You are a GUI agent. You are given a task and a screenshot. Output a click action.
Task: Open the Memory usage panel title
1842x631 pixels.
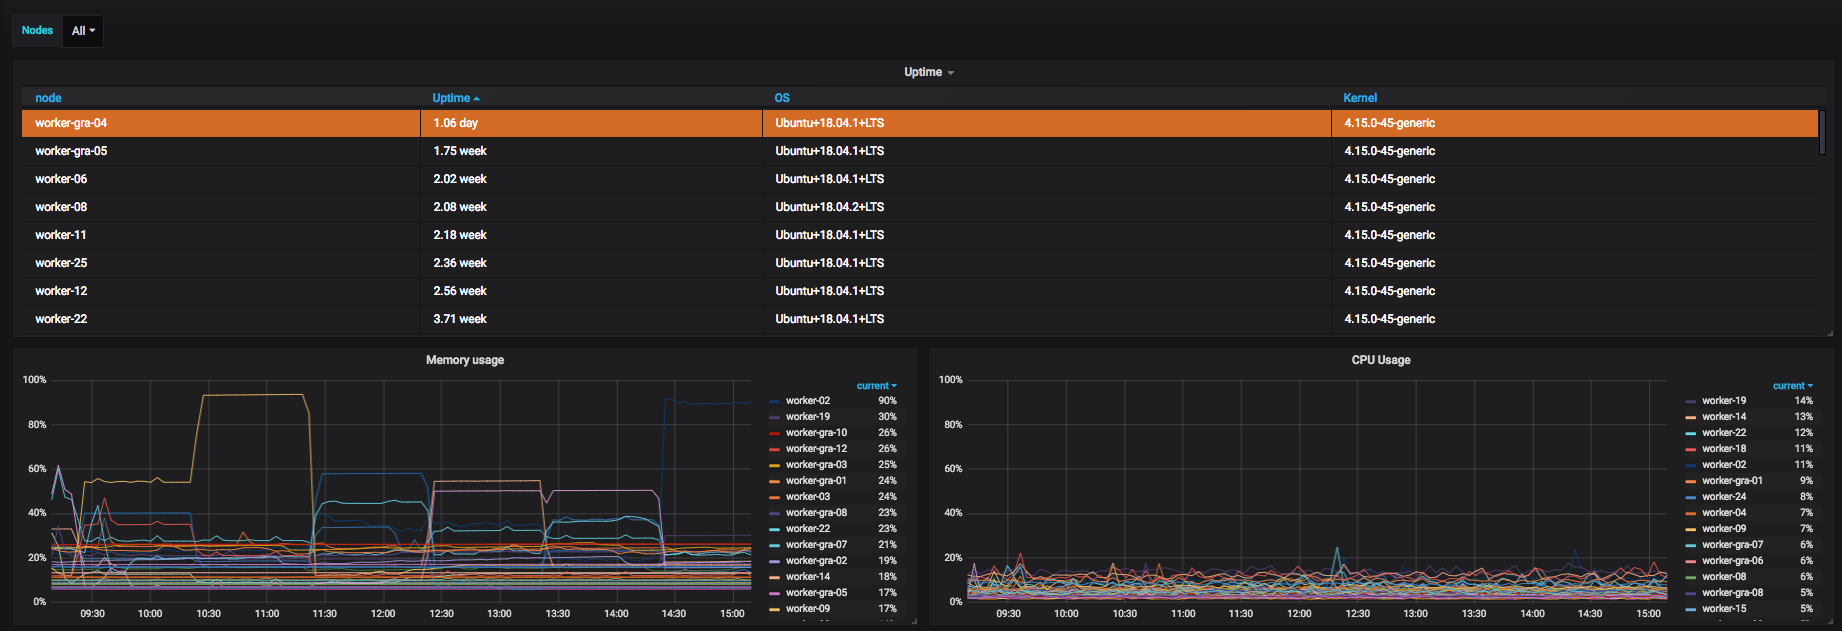(465, 360)
